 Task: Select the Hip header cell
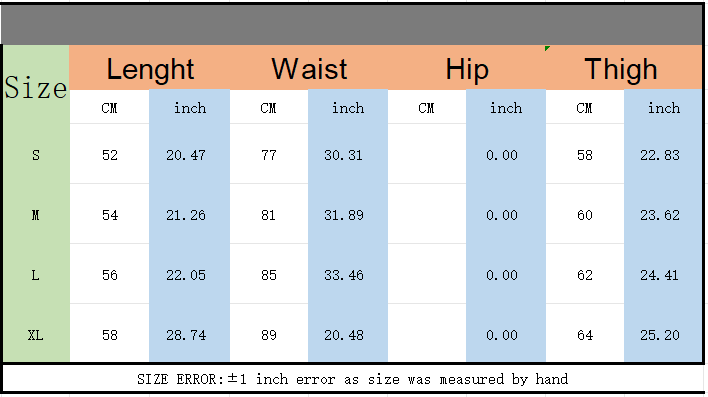(467, 68)
